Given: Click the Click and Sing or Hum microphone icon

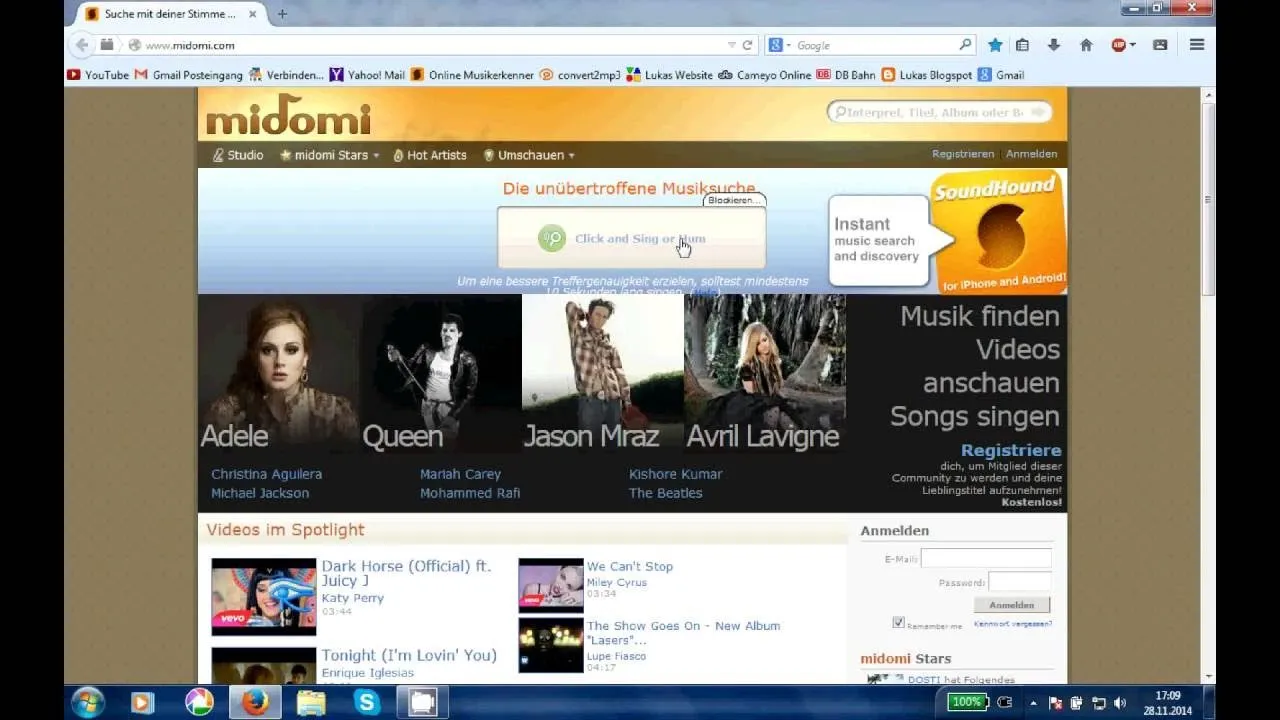Looking at the screenshot, I should pos(551,238).
